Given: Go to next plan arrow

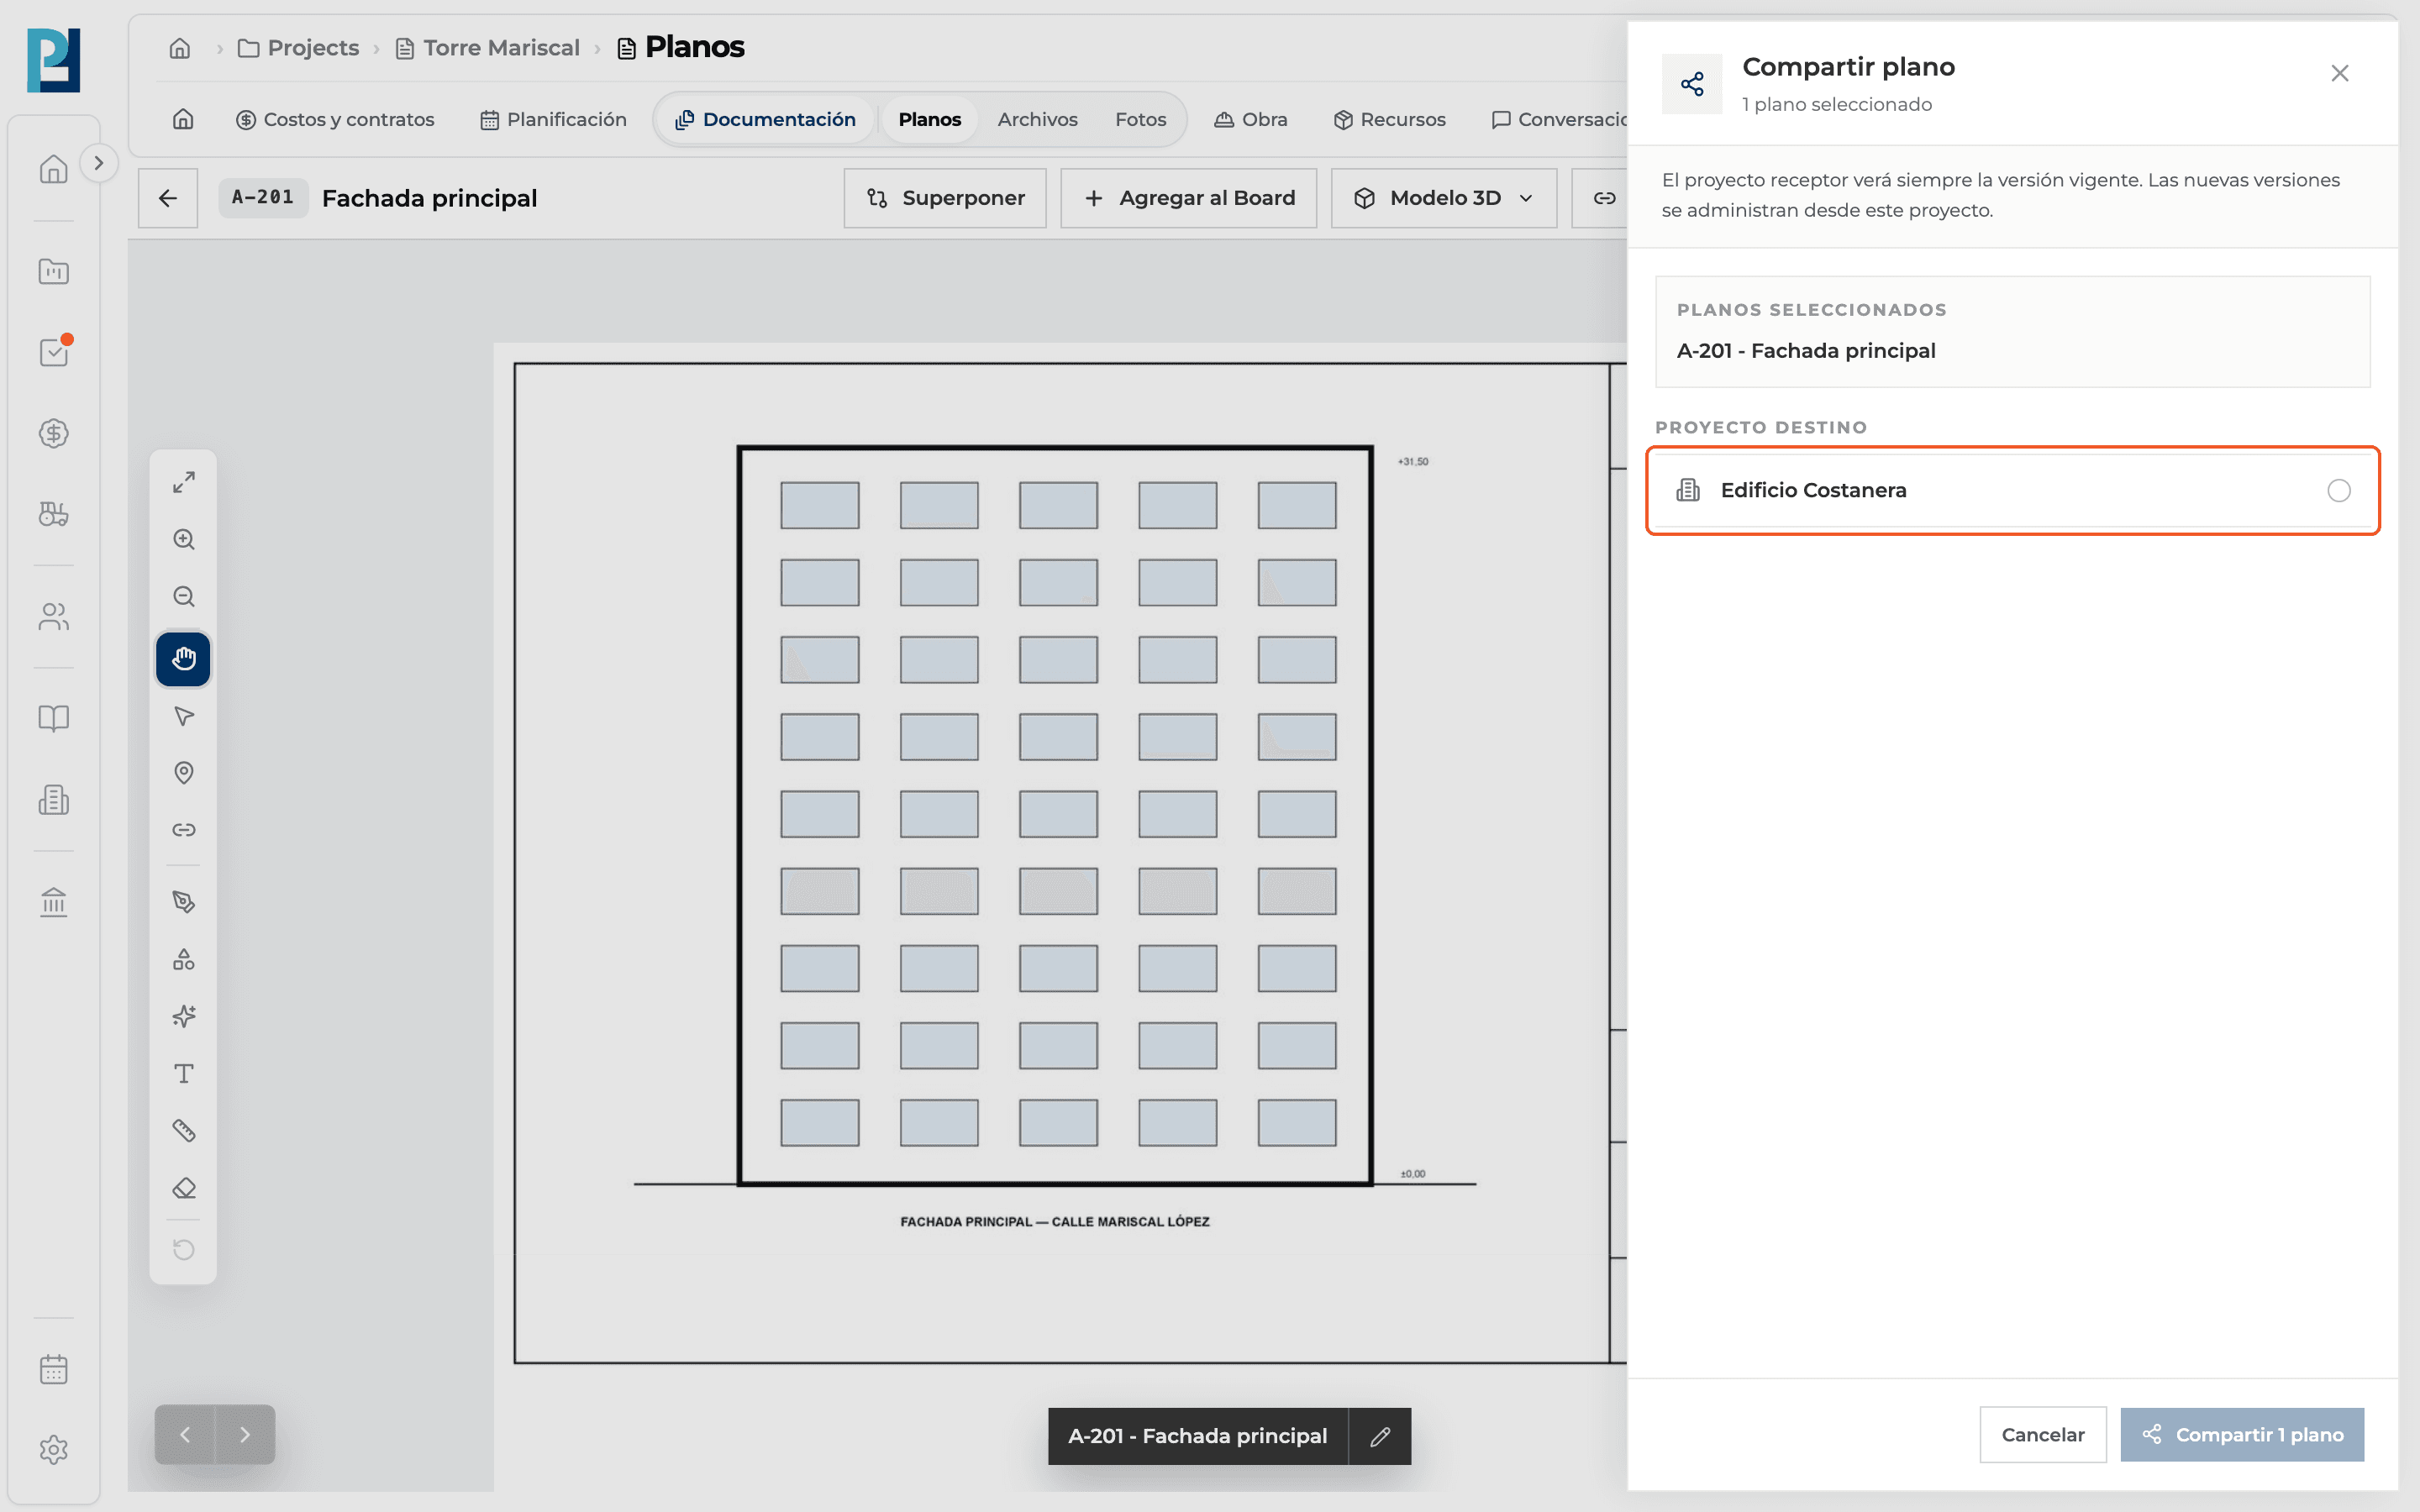Looking at the screenshot, I should click(245, 1435).
